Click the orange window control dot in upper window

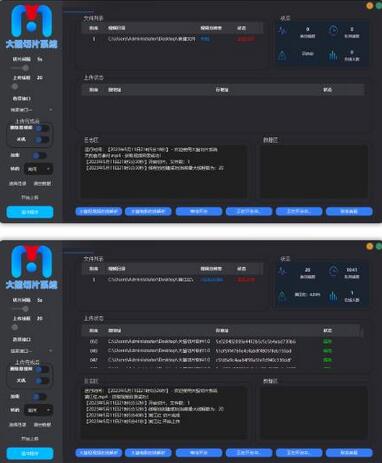pyautogui.click(x=370, y=5)
